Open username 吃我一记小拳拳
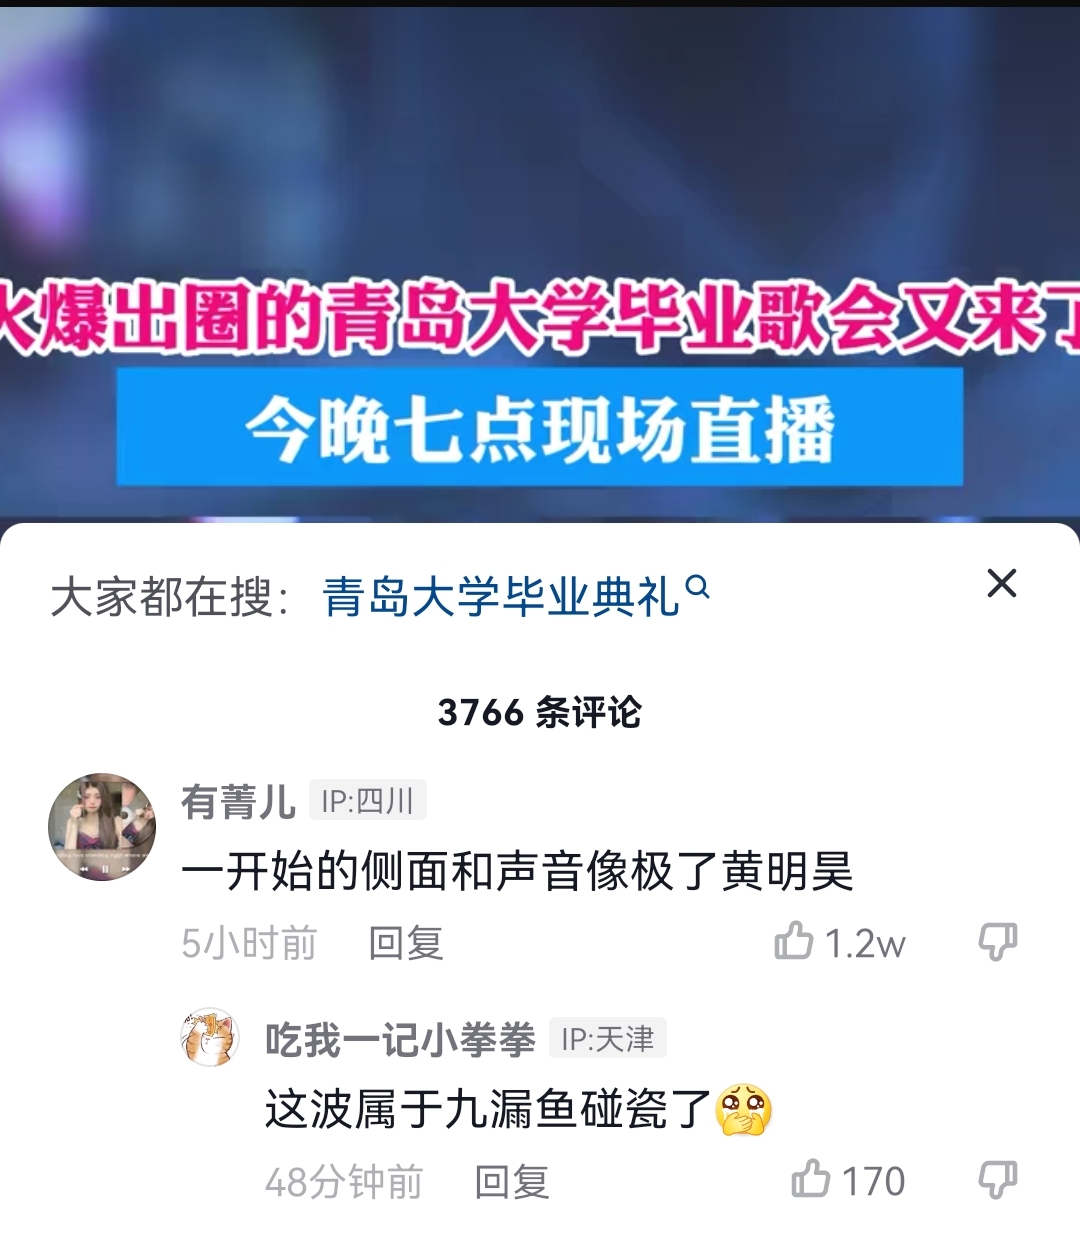The width and height of the screenshot is (1080, 1245). click(x=400, y=1040)
